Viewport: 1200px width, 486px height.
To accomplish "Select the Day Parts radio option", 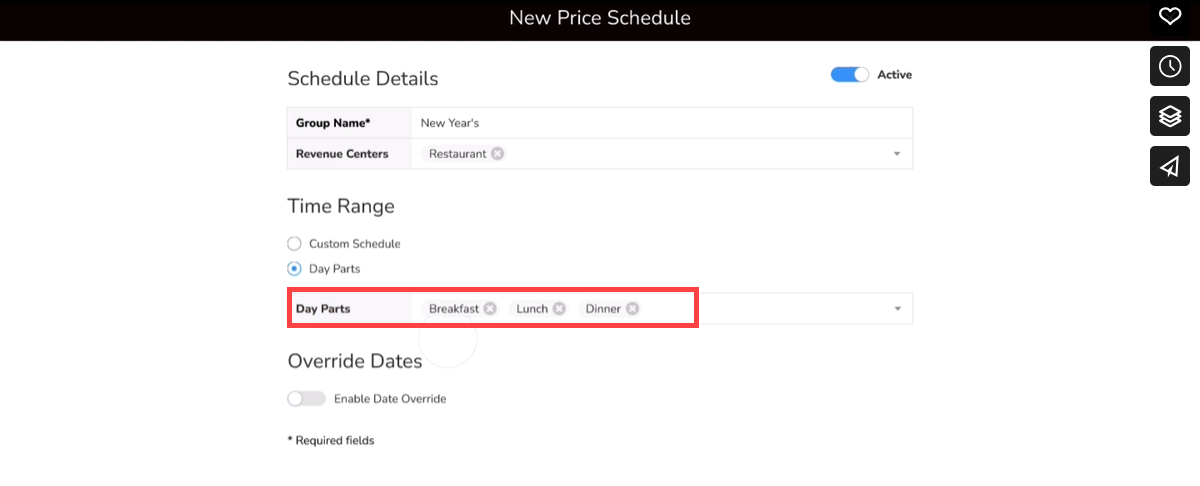I will click(294, 269).
